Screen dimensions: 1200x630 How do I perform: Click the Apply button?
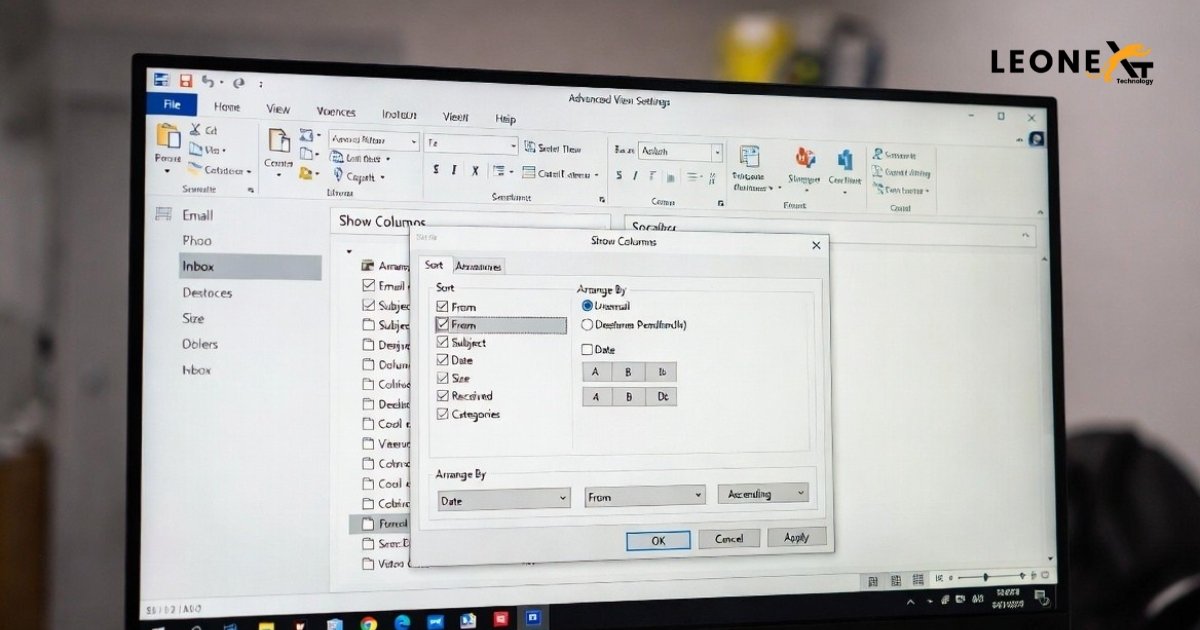point(797,537)
